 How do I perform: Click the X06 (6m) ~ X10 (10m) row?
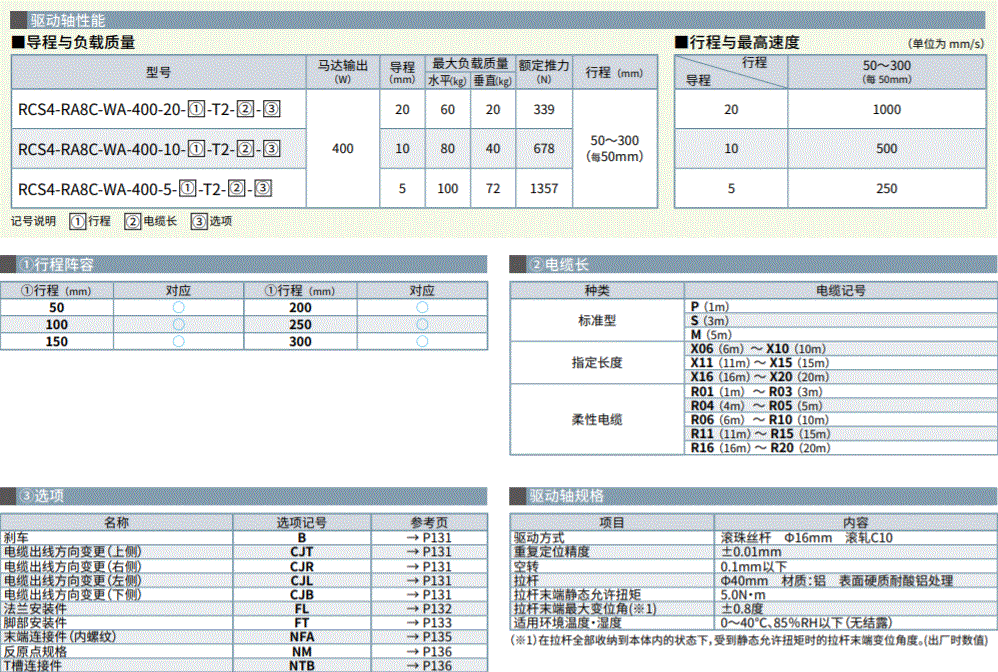click(x=840, y=349)
